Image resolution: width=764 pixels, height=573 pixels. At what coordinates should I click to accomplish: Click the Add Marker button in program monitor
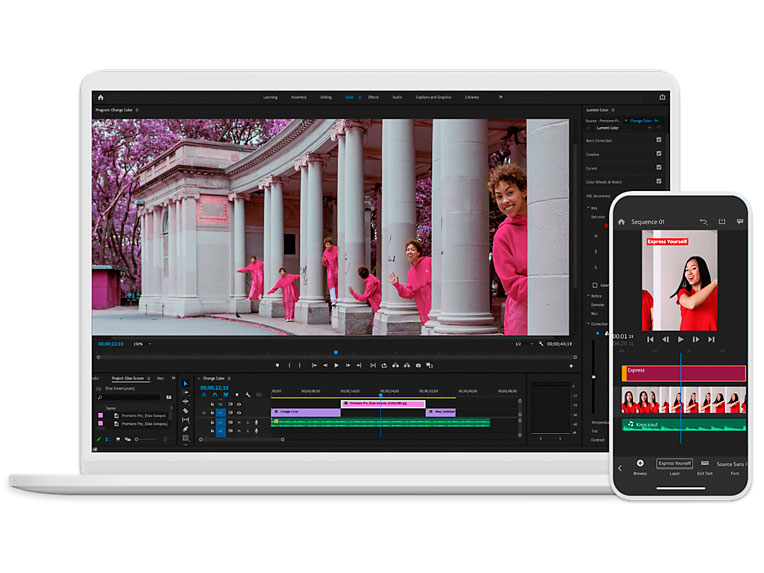click(278, 365)
